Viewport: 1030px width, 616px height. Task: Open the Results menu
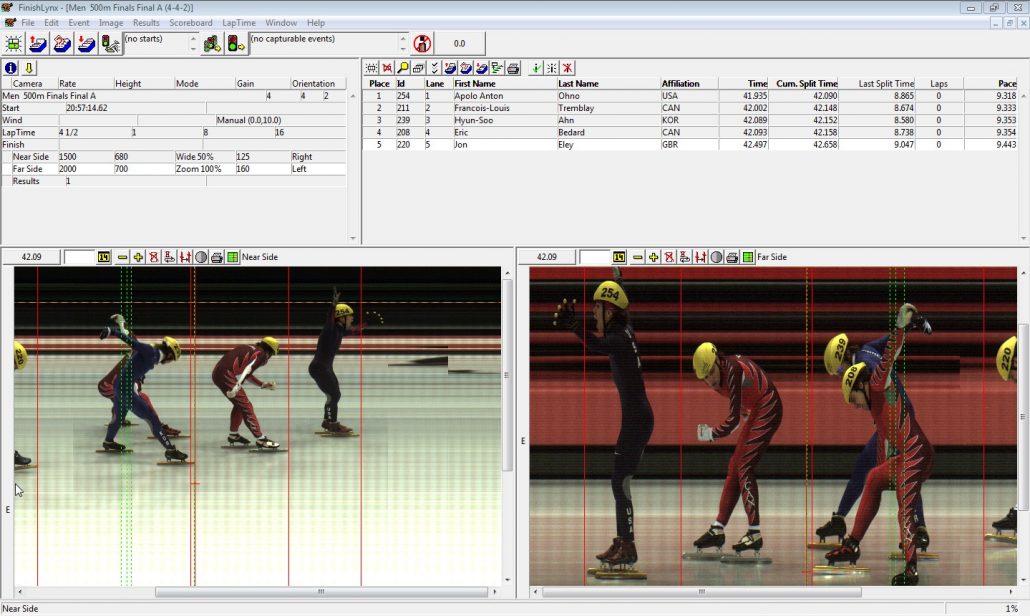point(146,22)
